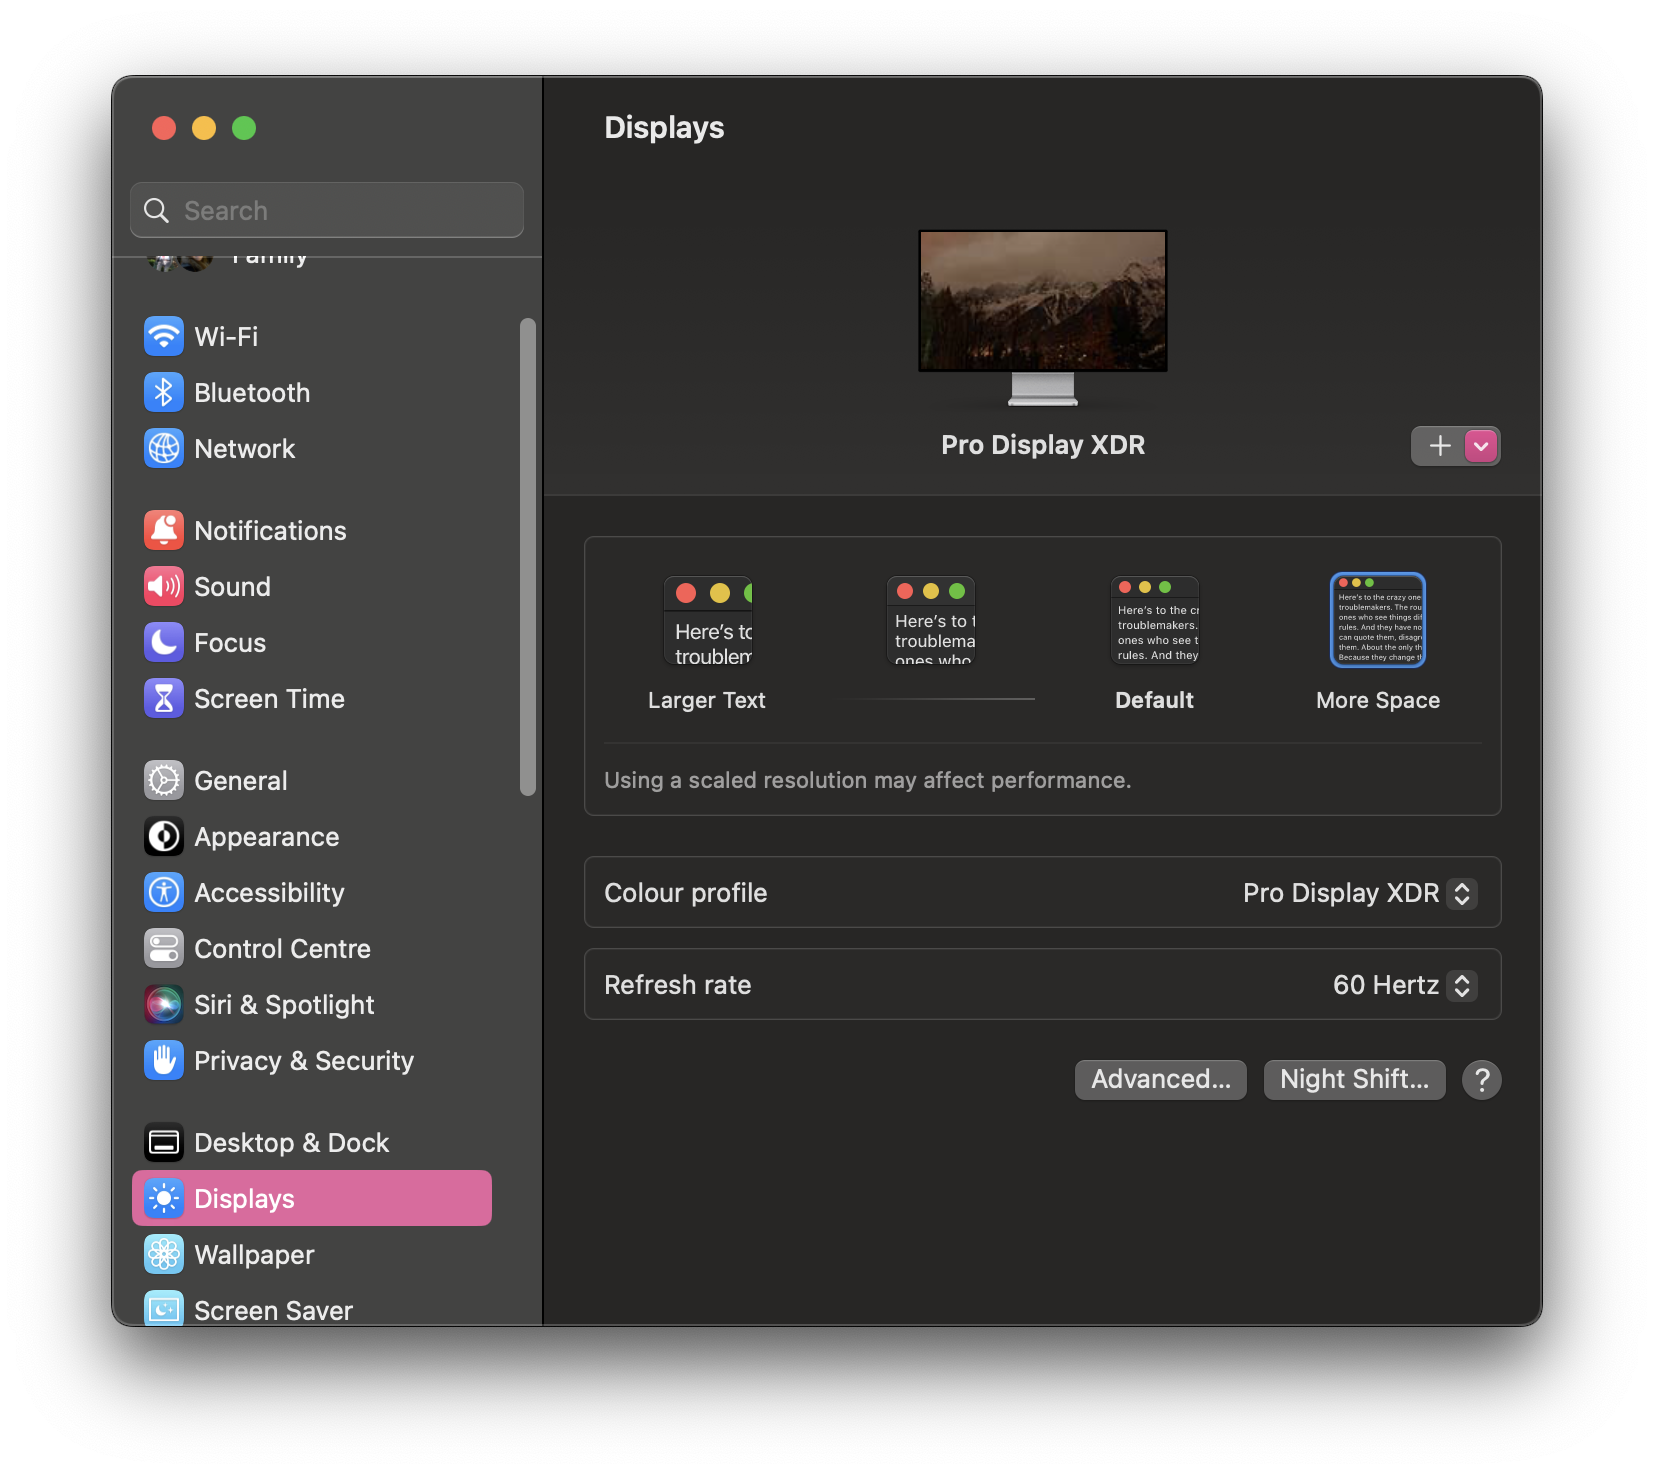Go to Bluetooth in the sidebar

coord(312,392)
